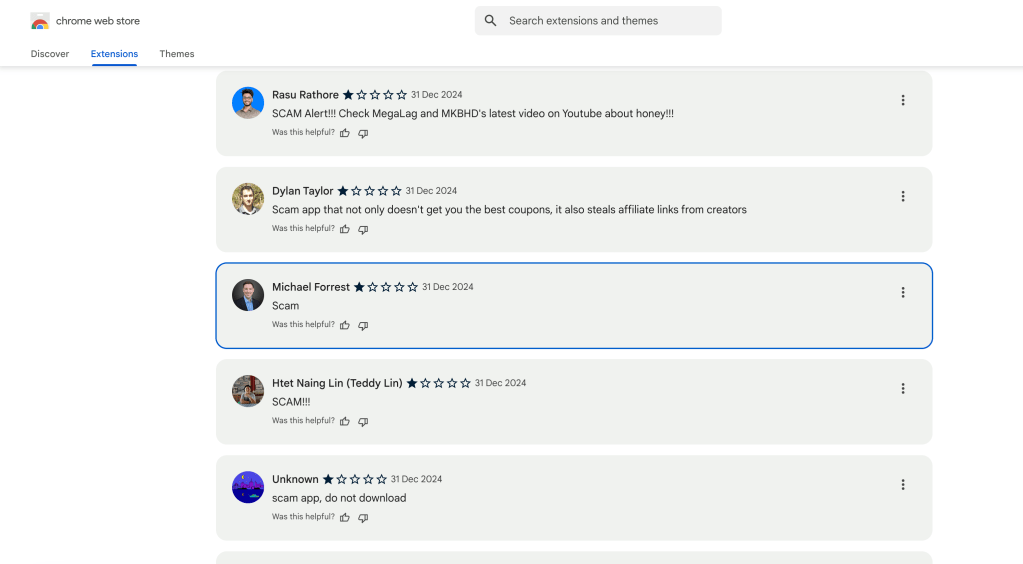Click the reviewer name Rasu Rathore
Viewport: 1023px width, 564px height.
click(305, 95)
